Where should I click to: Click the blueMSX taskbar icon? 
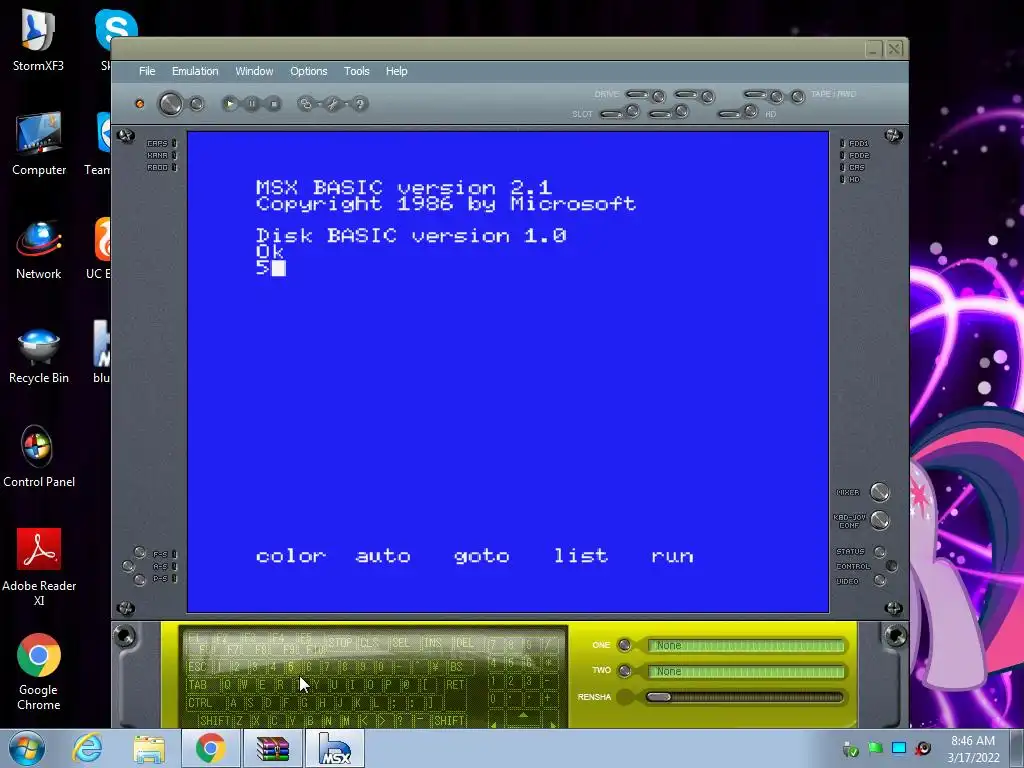pyautogui.click(x=334, y=748)
